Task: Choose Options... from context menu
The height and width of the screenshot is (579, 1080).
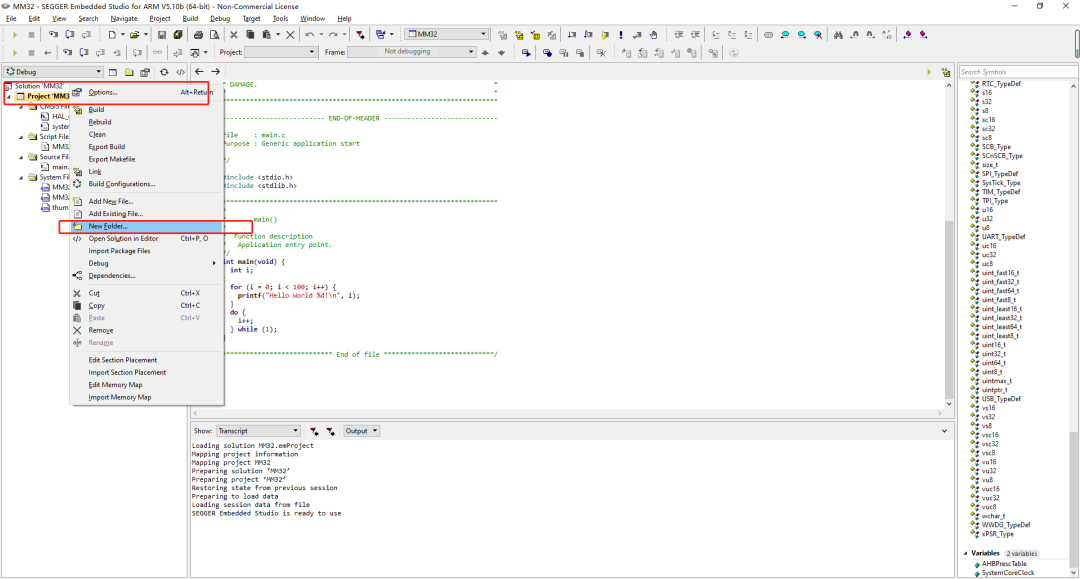Action: pyautogui.click(x=147, y=92)
